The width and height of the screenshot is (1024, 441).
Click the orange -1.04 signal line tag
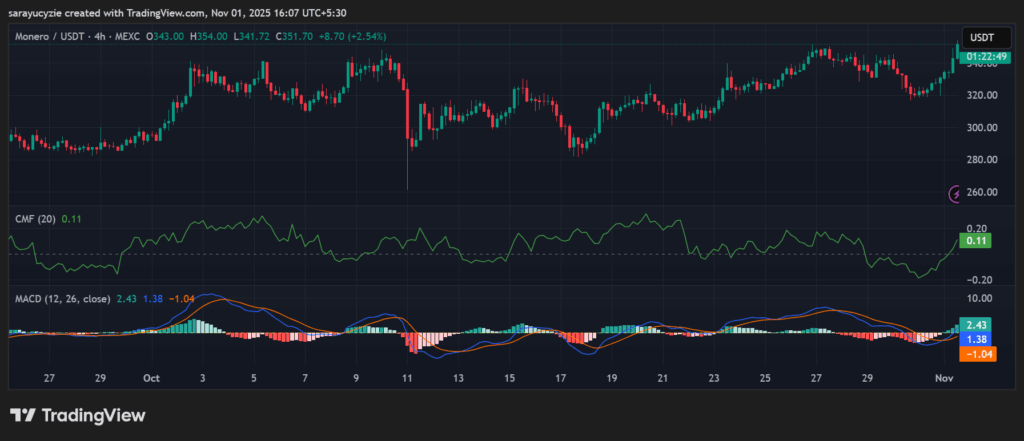[974, 354]
